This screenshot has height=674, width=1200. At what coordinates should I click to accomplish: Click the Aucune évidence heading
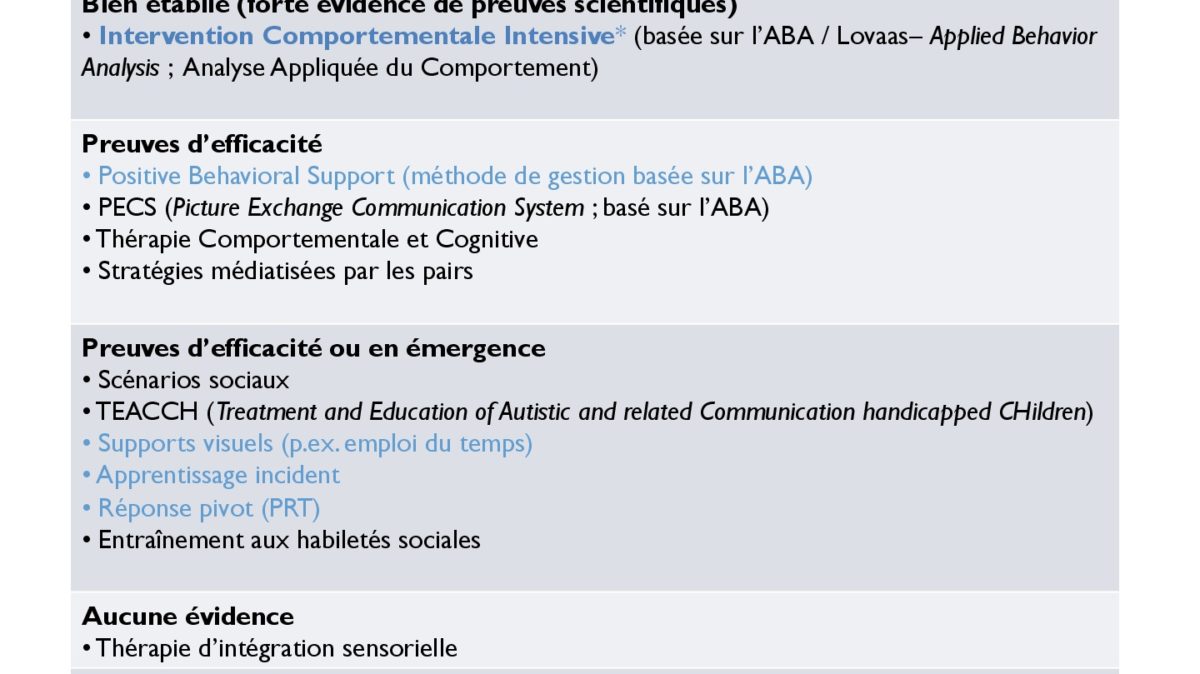click(188, 616)
